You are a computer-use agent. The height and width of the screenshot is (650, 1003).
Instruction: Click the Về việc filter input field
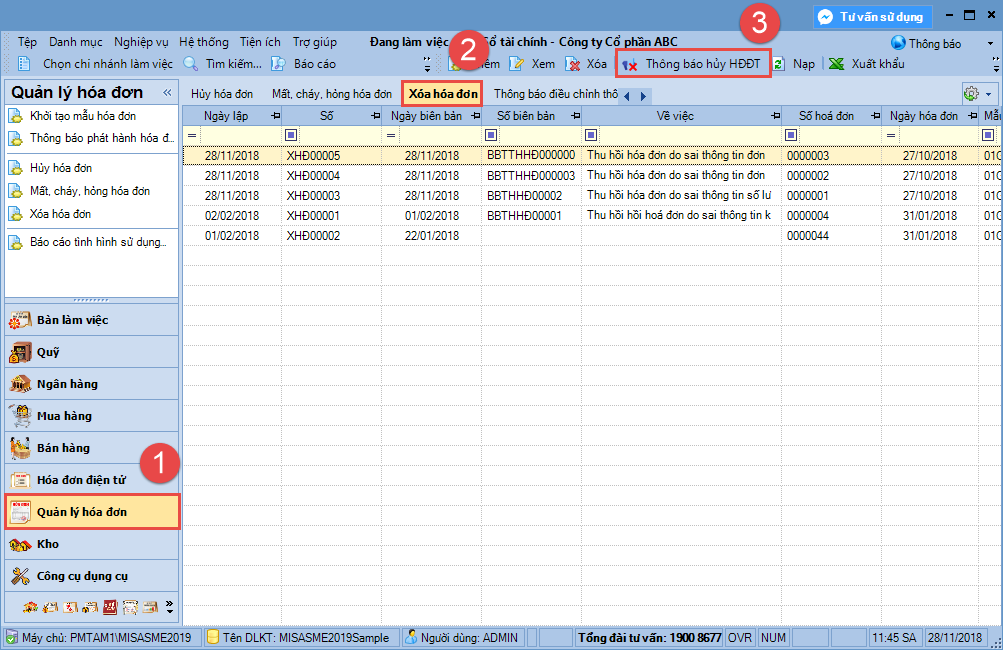click(x=690, y=135)
